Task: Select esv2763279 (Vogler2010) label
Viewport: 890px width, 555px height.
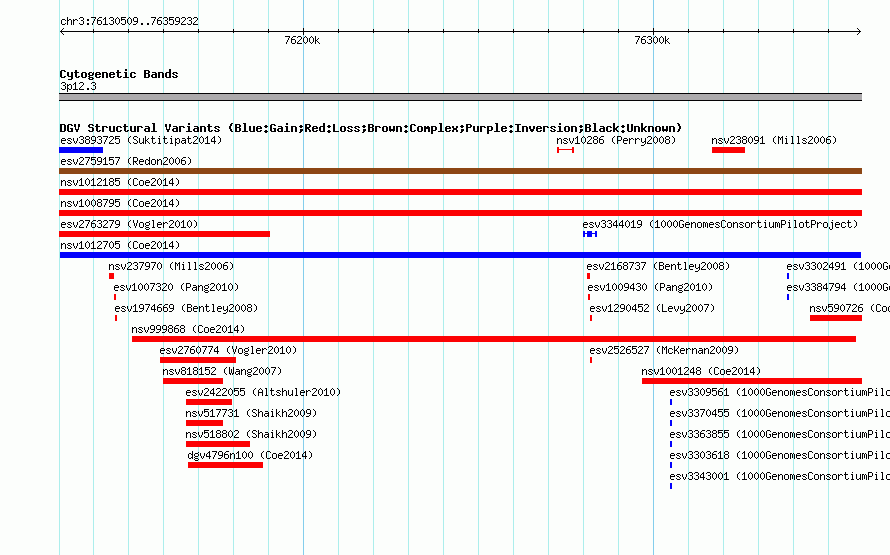Action: [129, 224]
